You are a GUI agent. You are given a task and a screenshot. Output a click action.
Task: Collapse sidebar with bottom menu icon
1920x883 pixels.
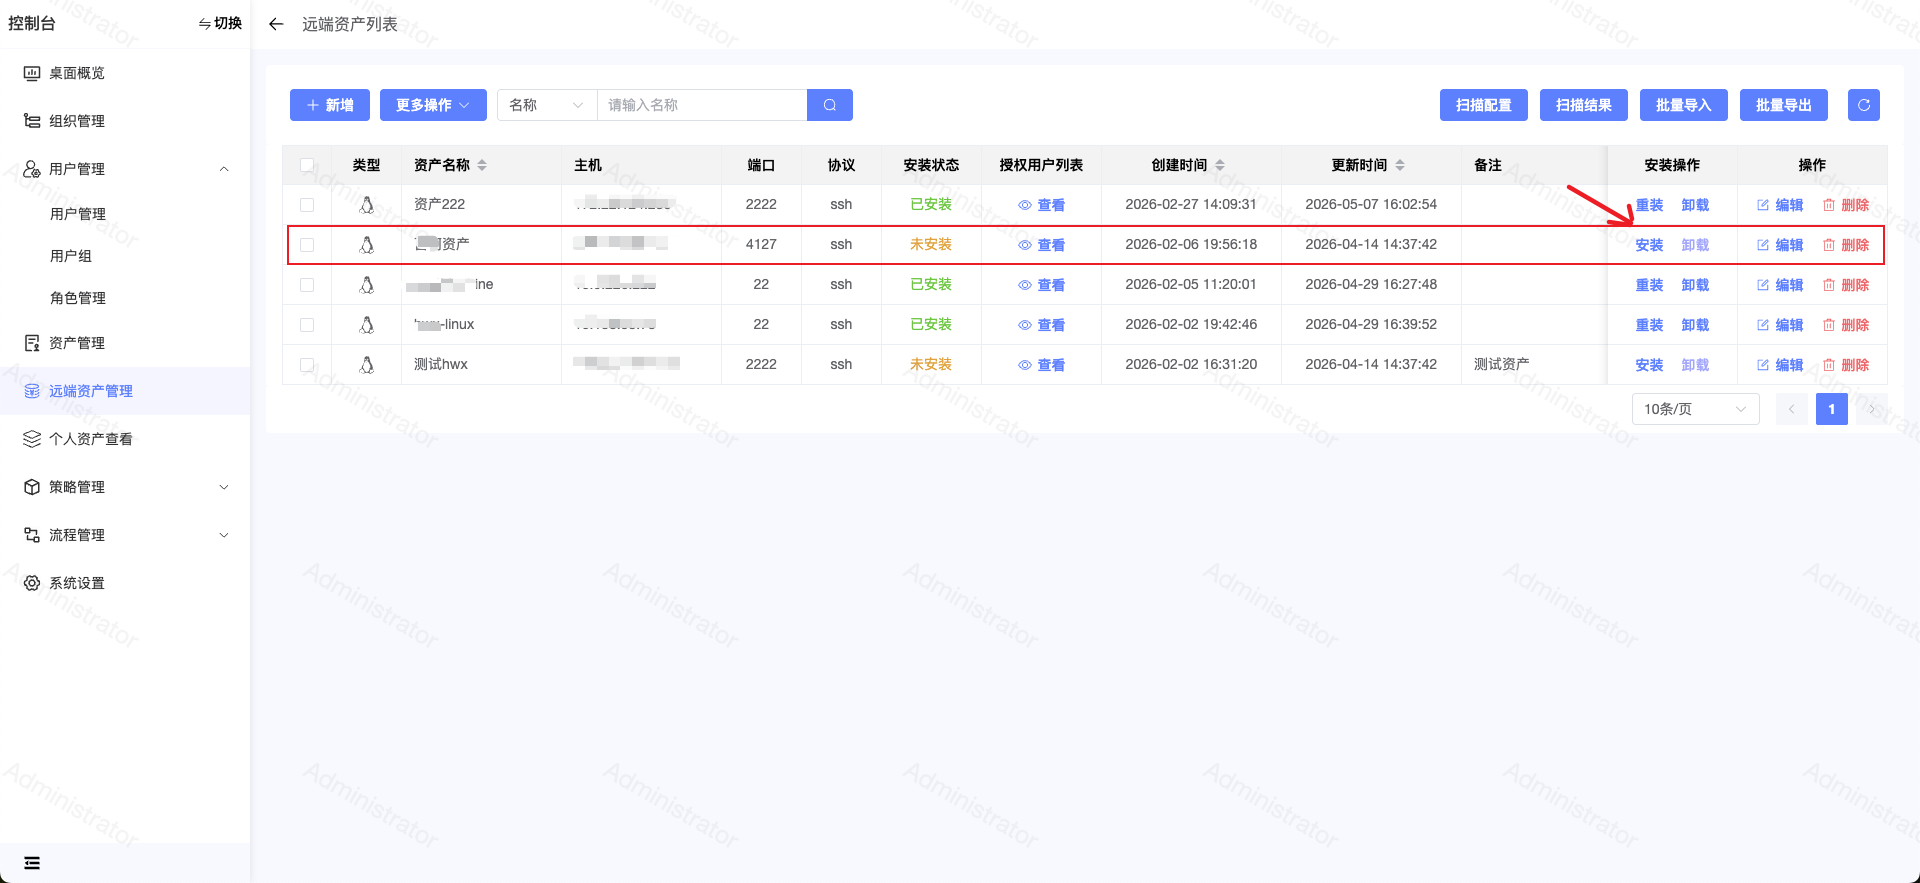click(x=32, y=863)
